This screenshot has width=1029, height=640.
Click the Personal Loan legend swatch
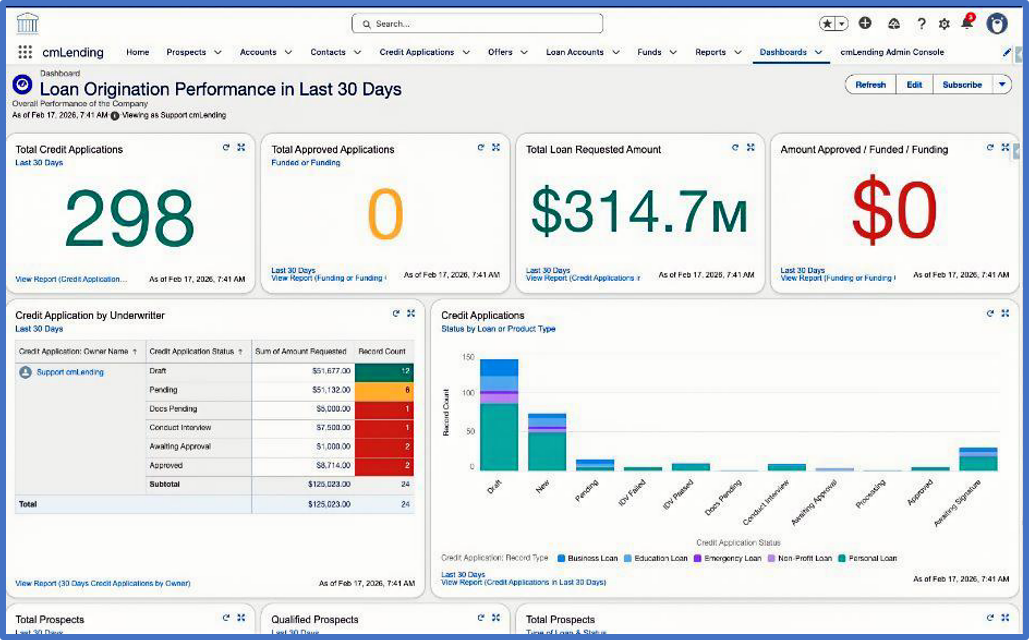click(842, 559)
